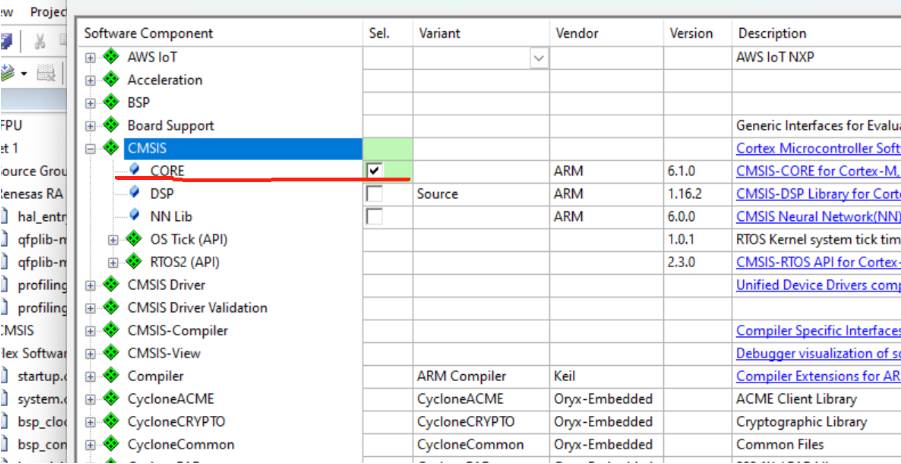The height and width of the screenshot is (464, 901).
Task: Click the Cut scissors toolbar icon
Action: coord(40,41)
